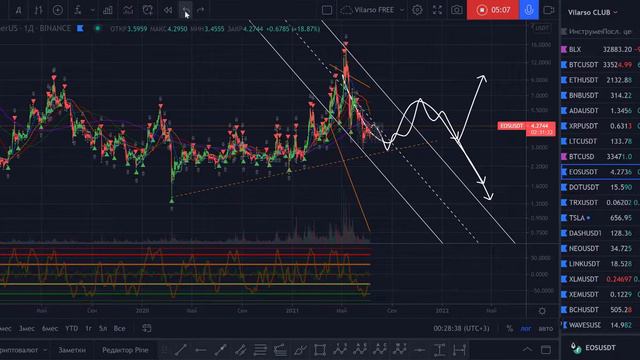
Task: Create an alert with the alarm clock icon
Action: click(148, 10)
